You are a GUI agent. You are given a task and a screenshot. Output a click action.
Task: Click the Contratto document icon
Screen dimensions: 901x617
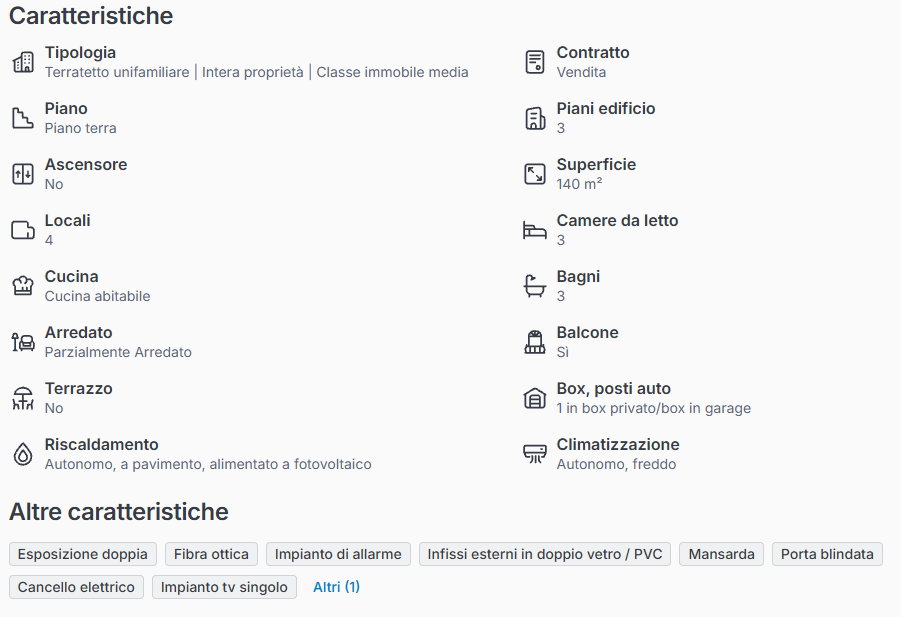[x=535, y=62]
